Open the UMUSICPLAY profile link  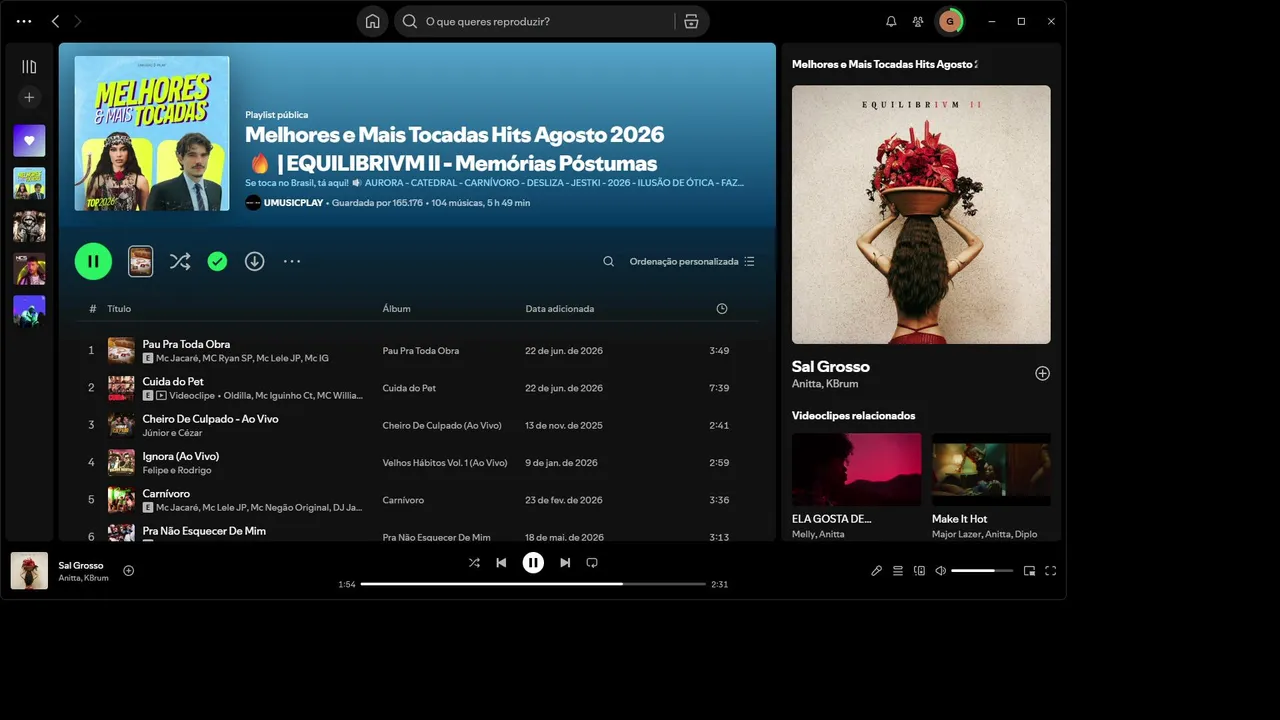point(292,203)
